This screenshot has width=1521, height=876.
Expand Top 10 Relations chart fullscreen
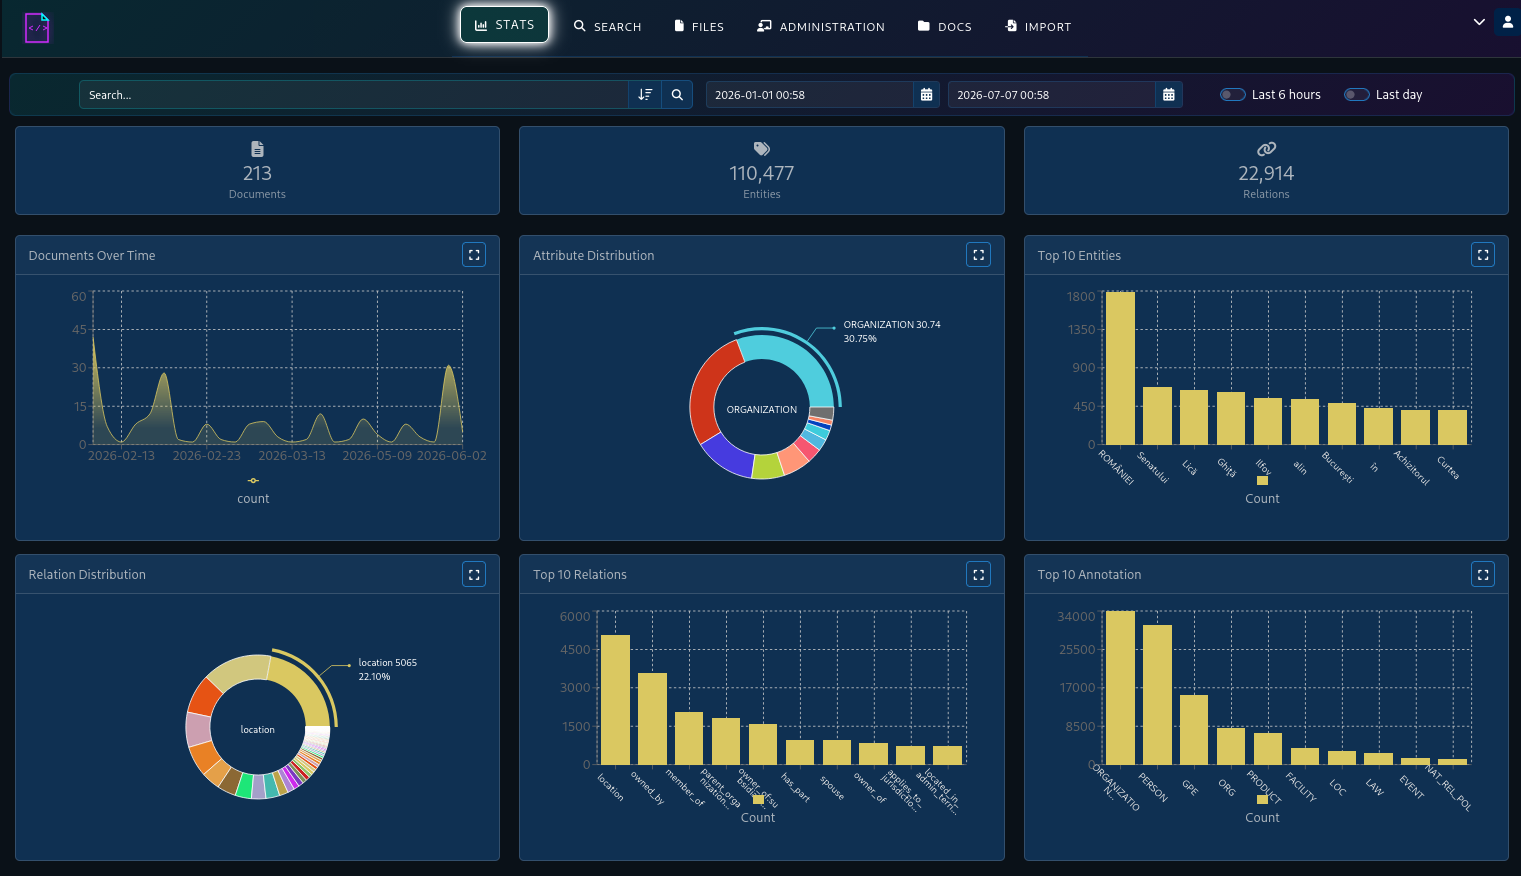point(979,574)
